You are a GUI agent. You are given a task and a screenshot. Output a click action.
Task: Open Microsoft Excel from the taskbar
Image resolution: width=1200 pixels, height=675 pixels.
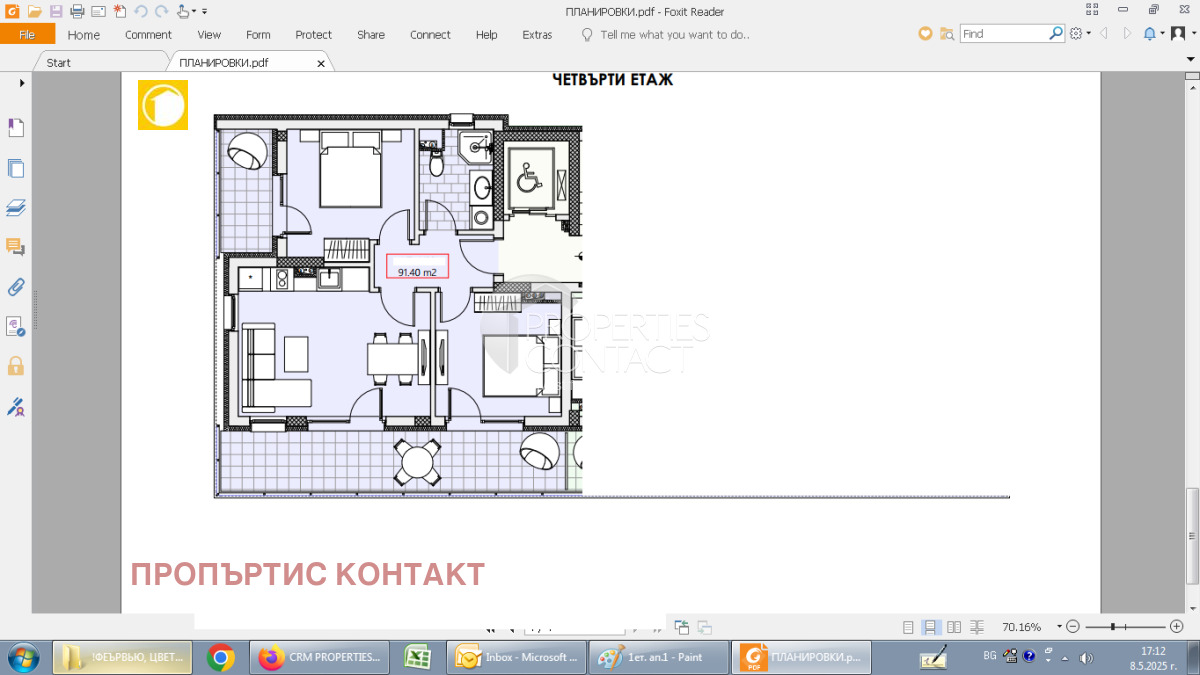(417, 657)
